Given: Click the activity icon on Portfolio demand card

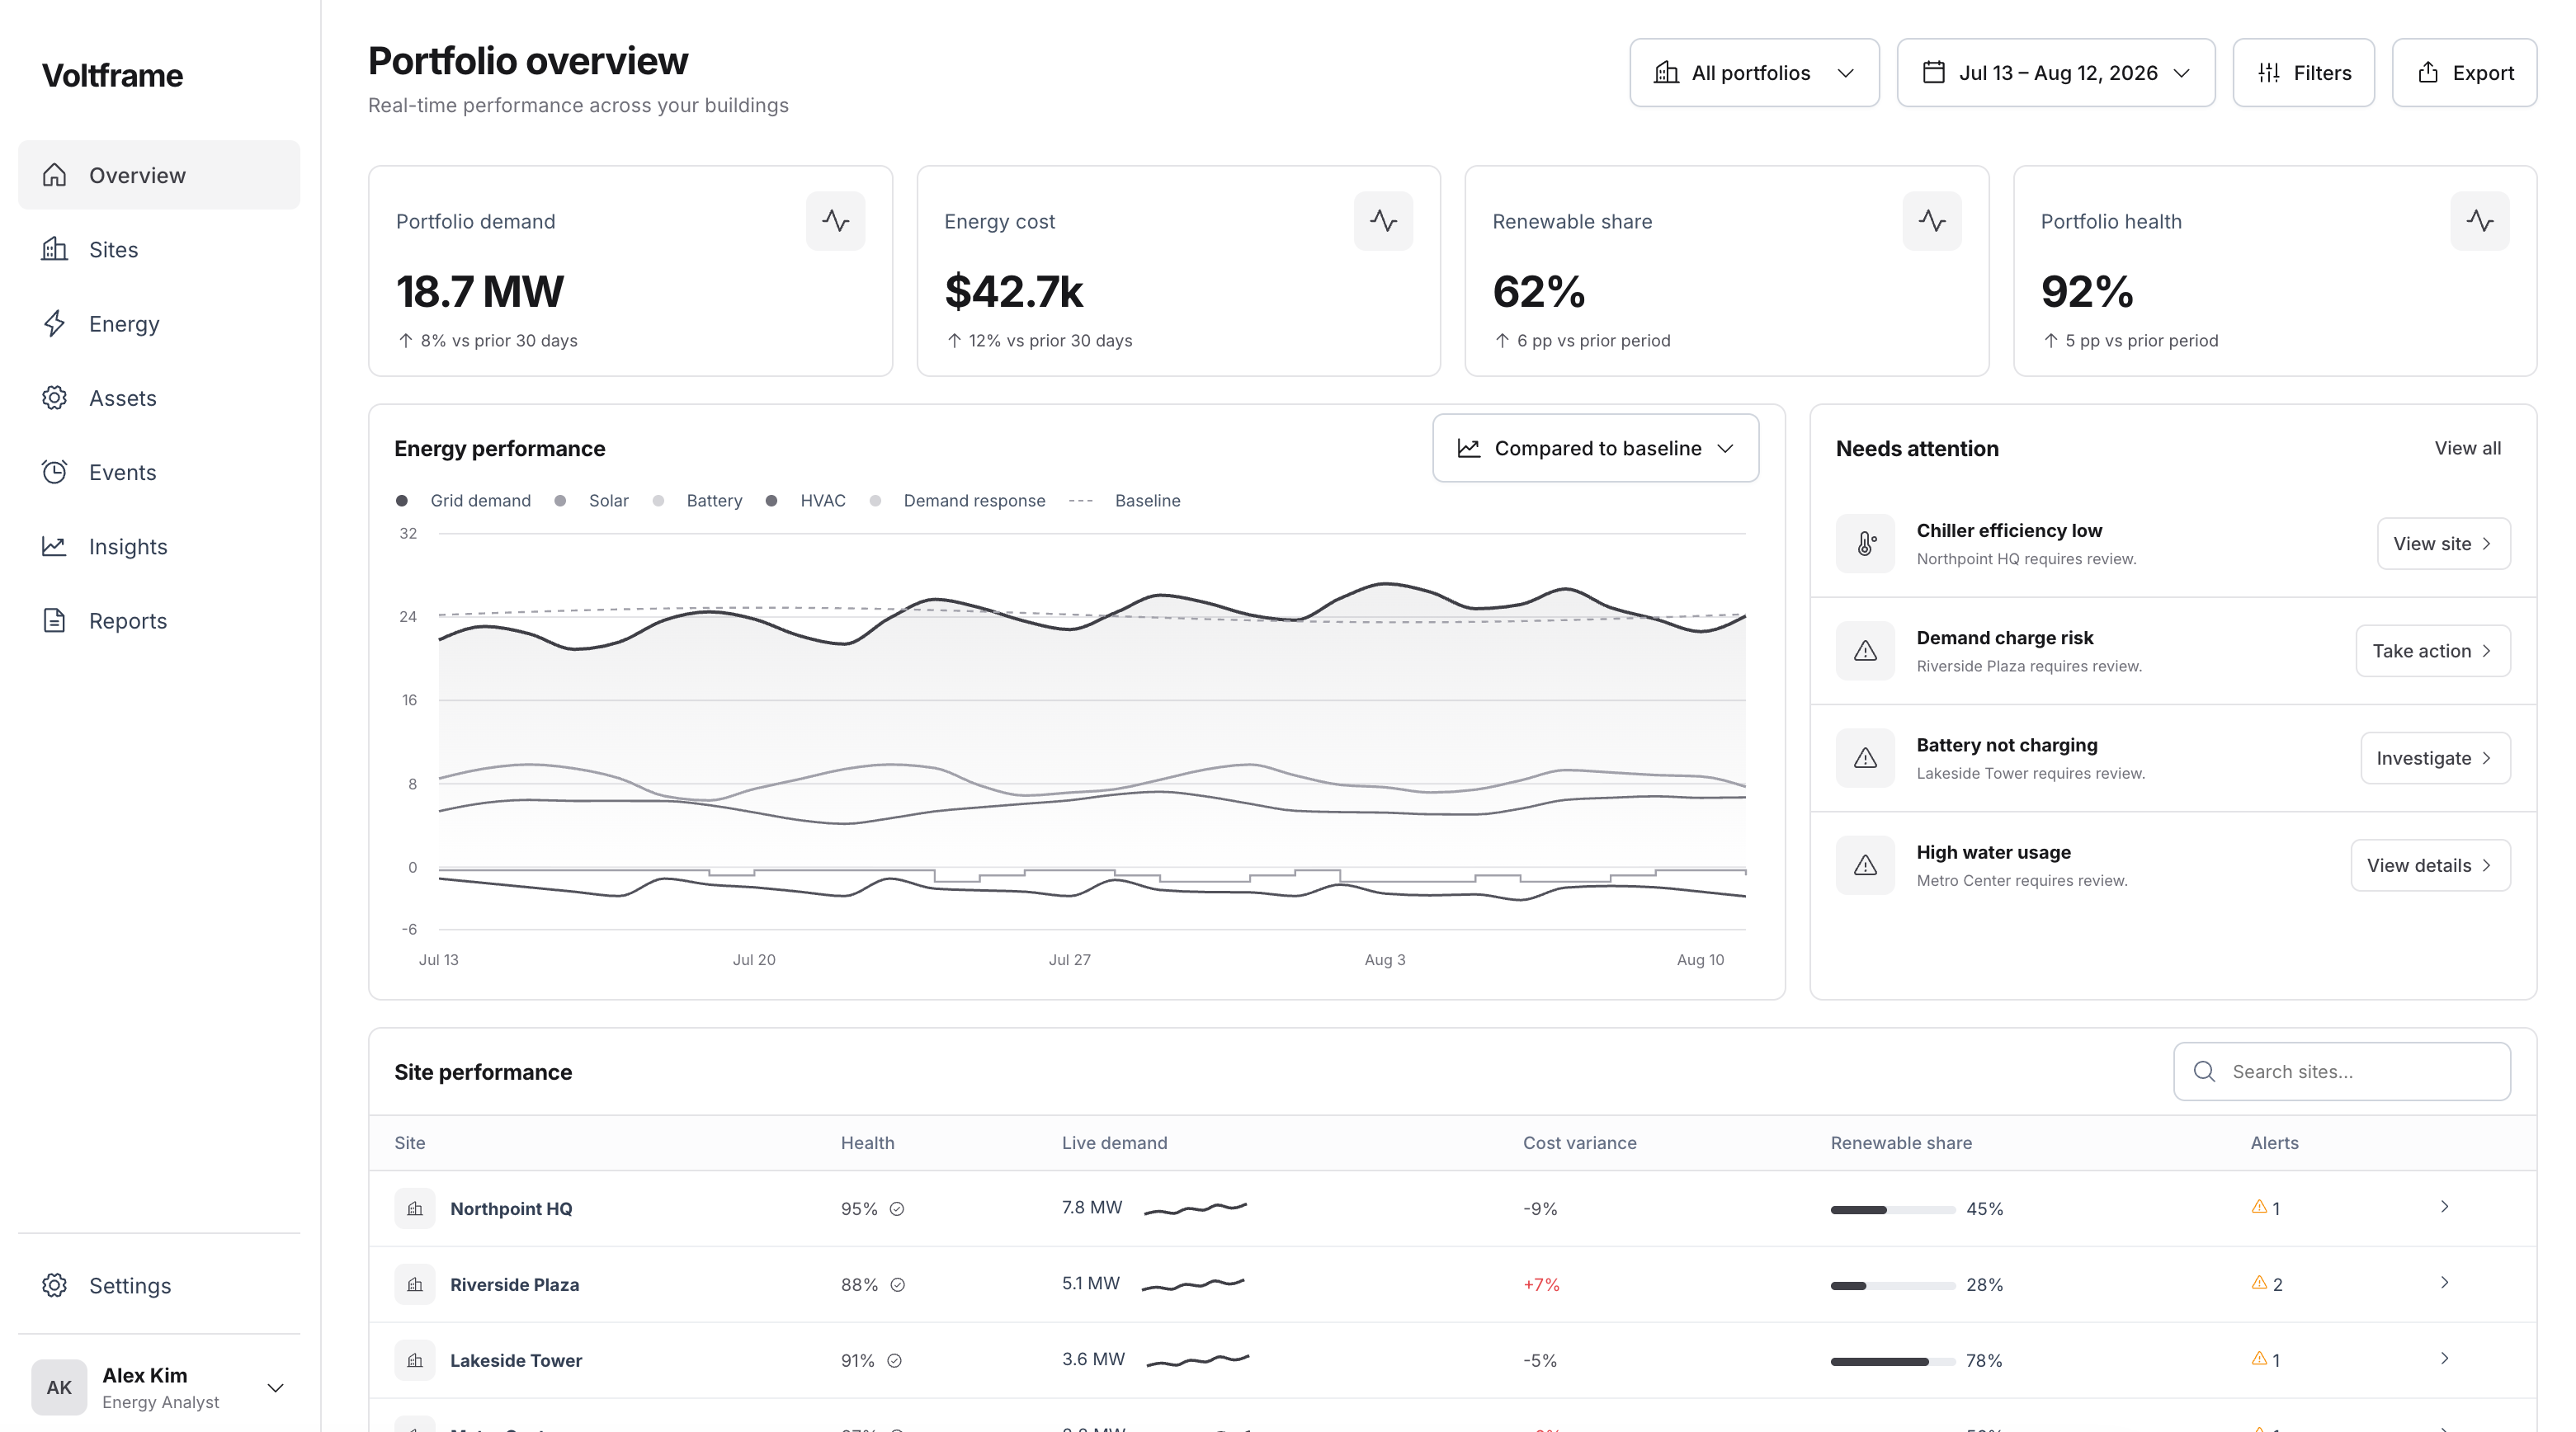Looking at the screenshot, I should click(x=835, y=221).
